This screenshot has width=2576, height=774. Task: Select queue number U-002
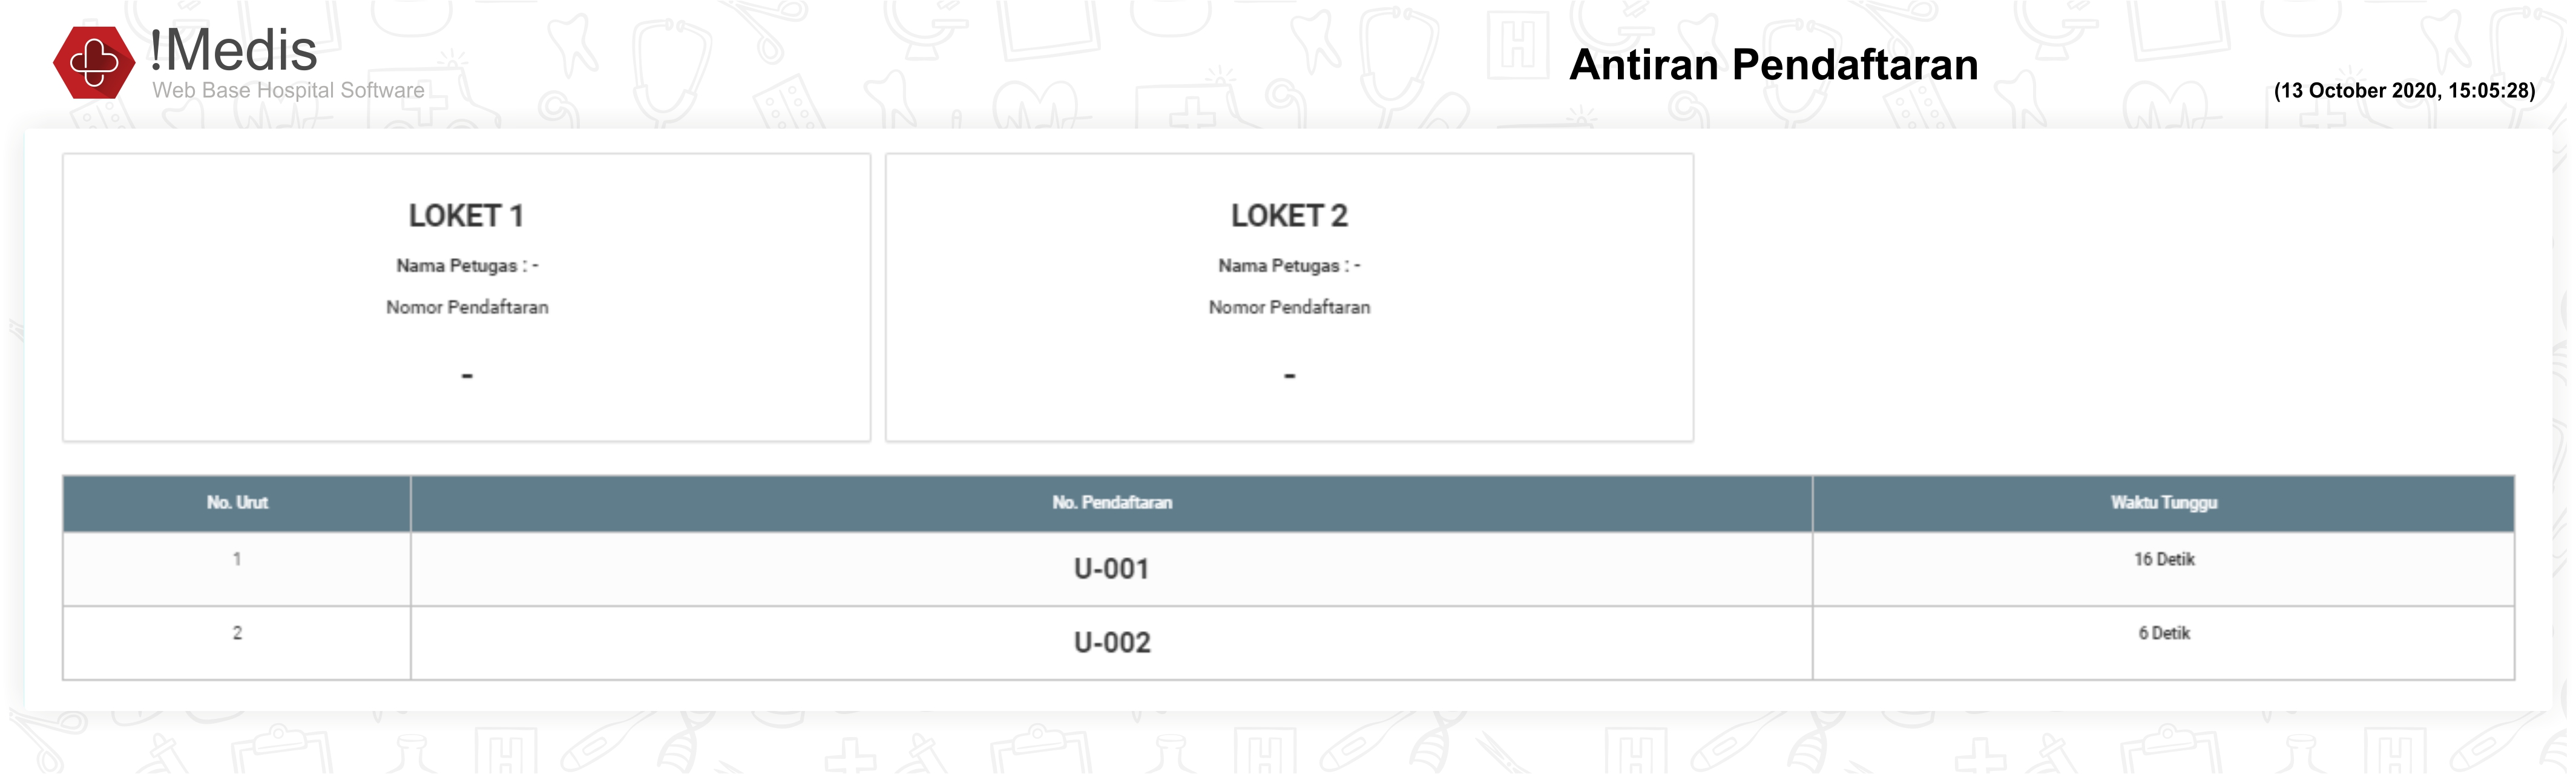coord(1112,642)
